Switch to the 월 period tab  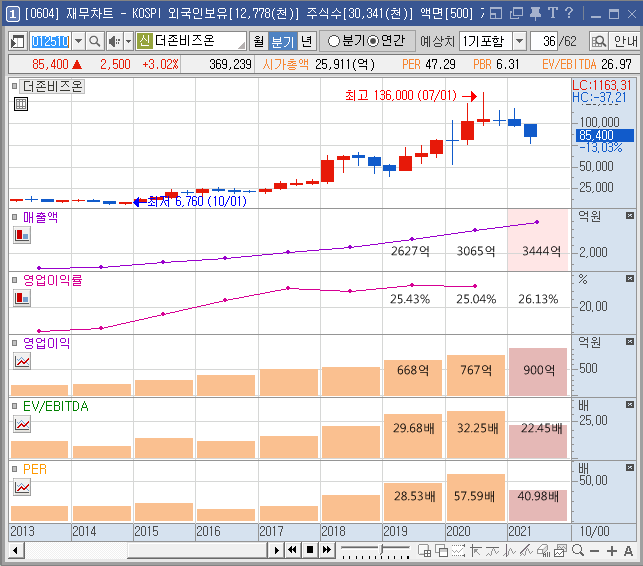[x=259, y=41]
